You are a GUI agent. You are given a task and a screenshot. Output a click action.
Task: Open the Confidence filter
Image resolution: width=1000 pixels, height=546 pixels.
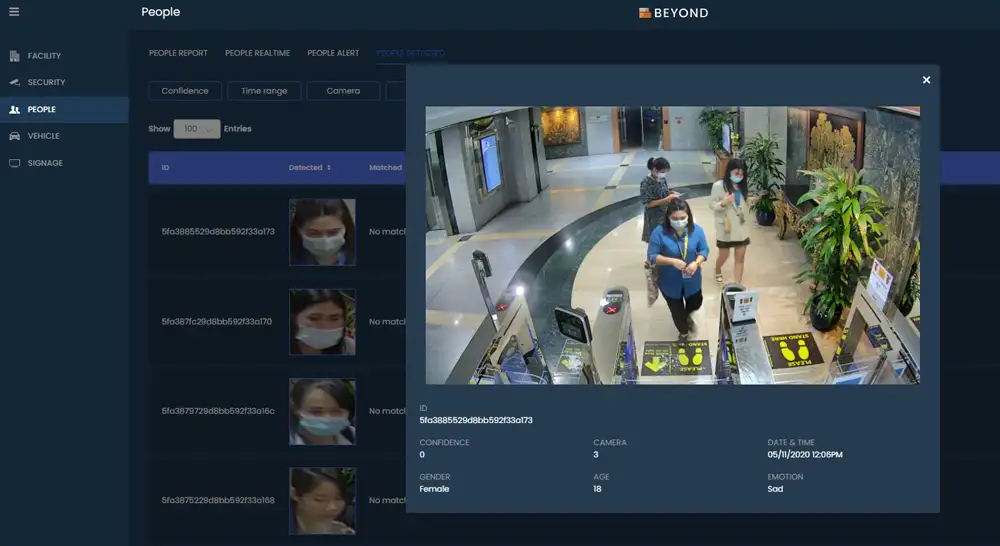point(185,91)
